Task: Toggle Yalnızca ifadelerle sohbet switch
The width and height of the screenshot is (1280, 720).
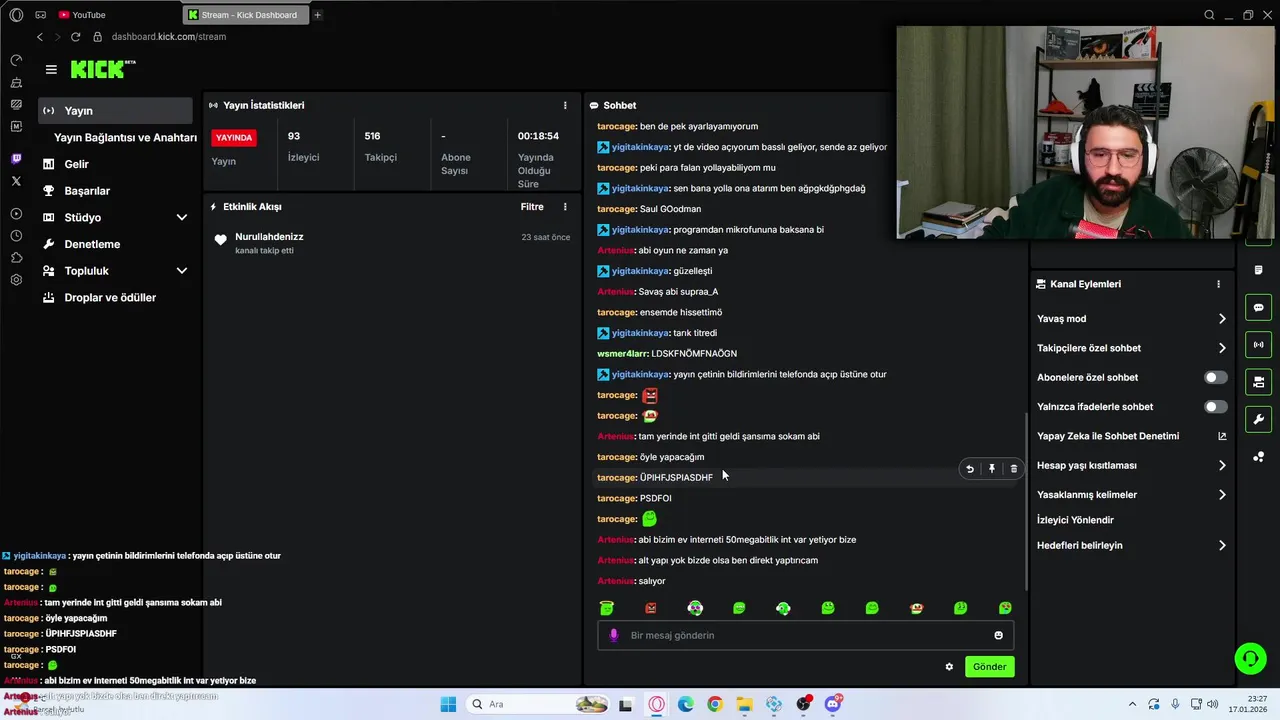Action: [x=1215, y=407]
